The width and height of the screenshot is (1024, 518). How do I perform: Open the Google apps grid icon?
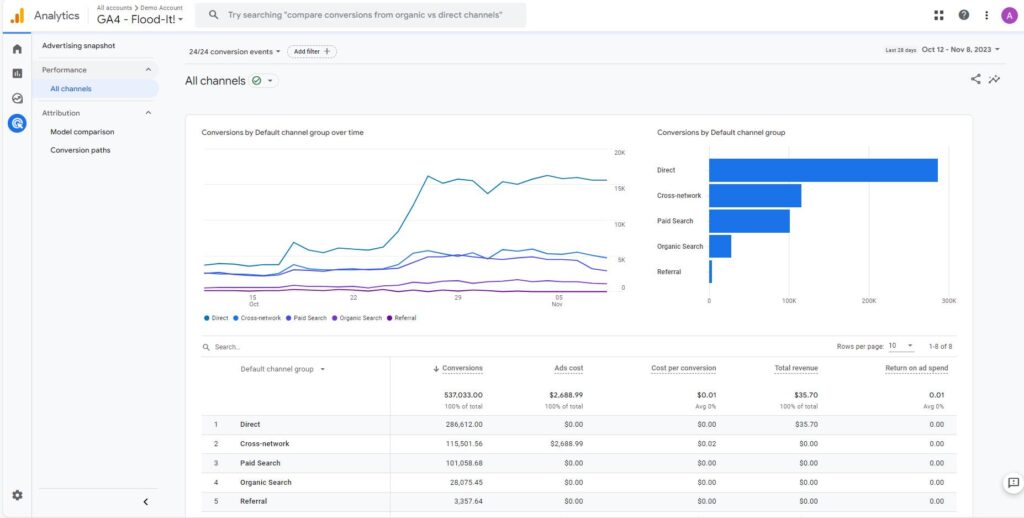pyautogui.click(x=939, y=15)
